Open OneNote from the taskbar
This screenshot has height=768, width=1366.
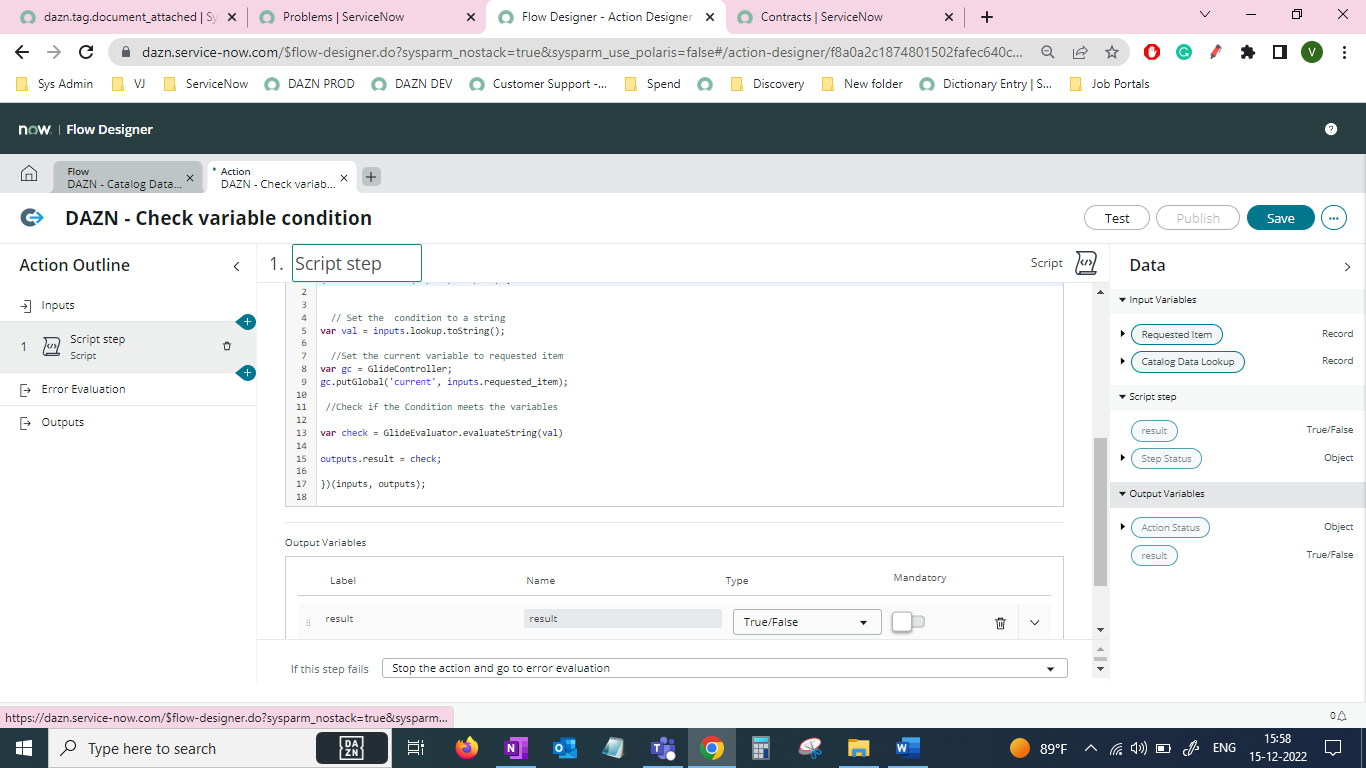tap(516, 748)
